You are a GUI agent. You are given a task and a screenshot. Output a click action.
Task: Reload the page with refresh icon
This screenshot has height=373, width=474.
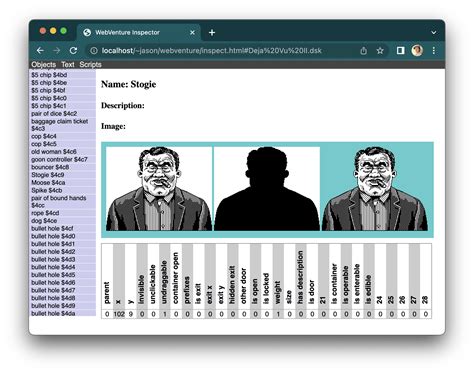tap(73, 51)
